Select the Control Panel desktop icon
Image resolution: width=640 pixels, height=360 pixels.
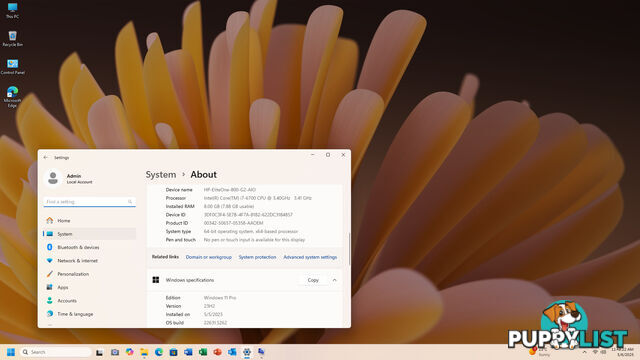tap(12, 67)
